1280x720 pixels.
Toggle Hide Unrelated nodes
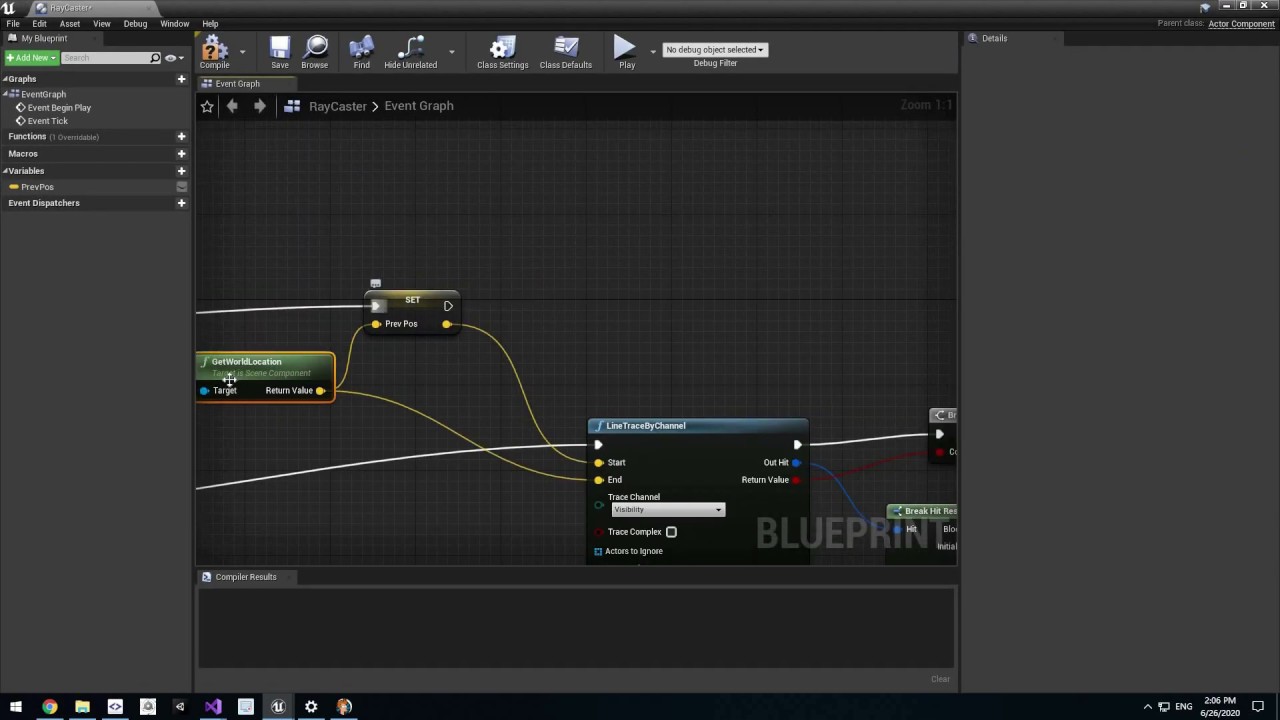point(410,53)
